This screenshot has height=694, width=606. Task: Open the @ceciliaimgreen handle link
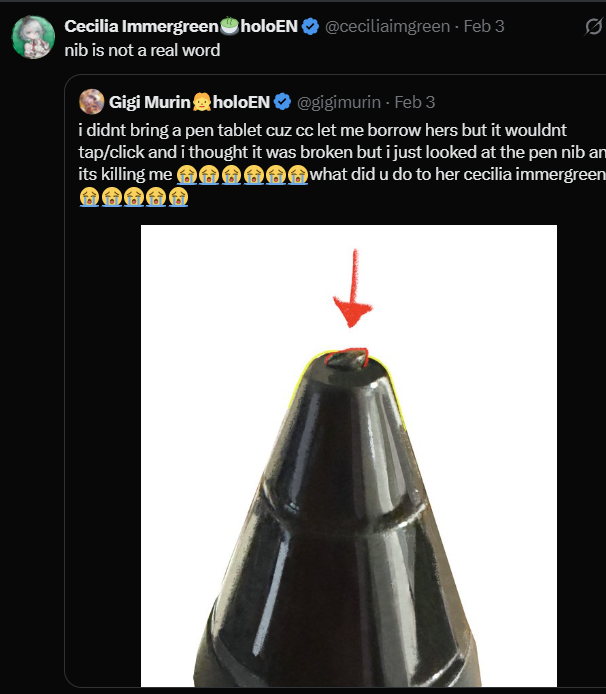coord(387,27)
